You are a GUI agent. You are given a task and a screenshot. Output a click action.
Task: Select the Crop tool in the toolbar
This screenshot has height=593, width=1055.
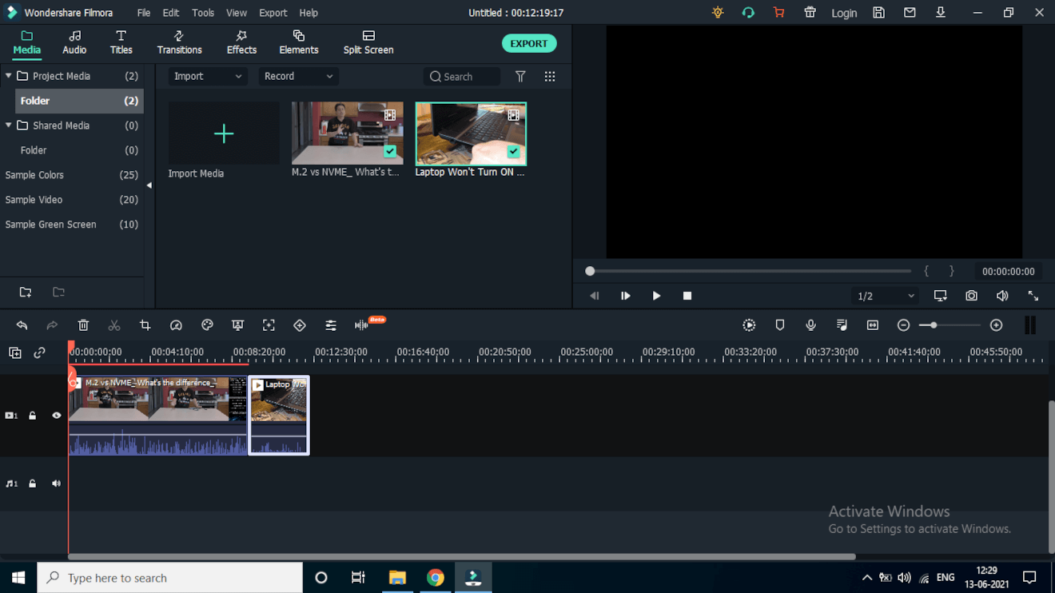pyautogui.click(x=146, y=325)
